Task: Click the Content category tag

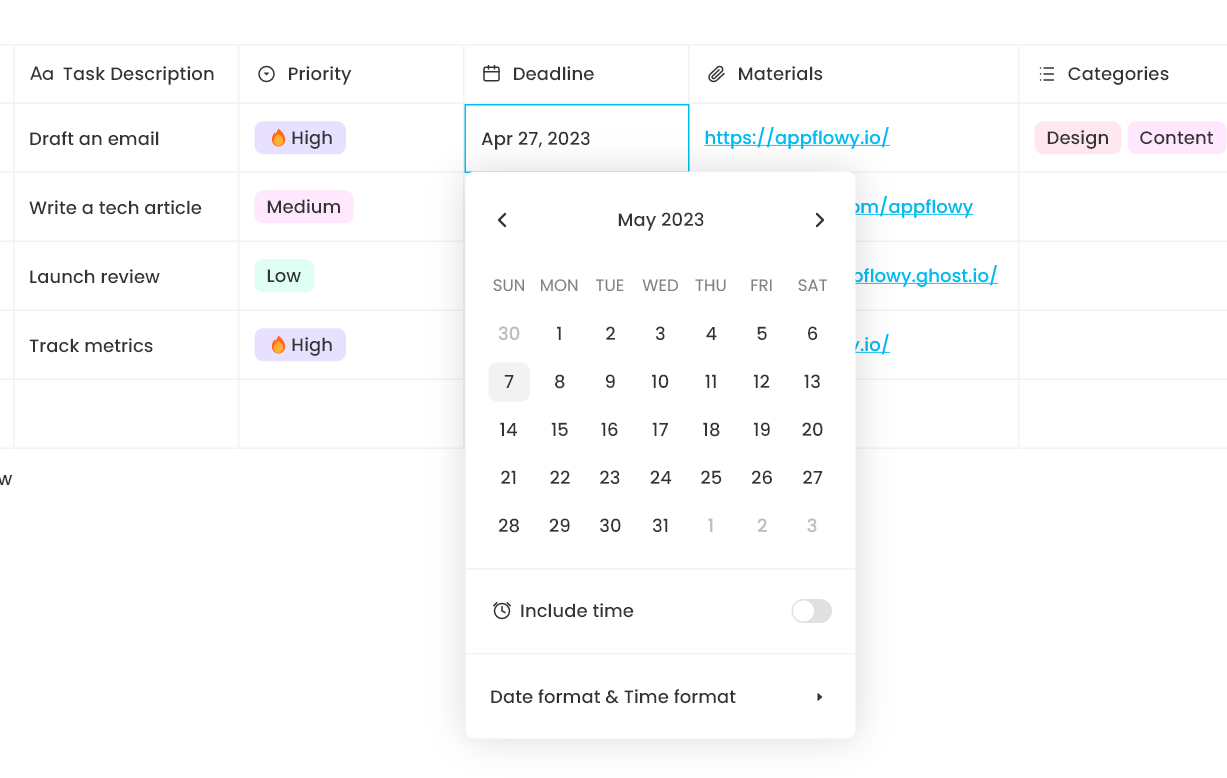Action: [1176, 138]
